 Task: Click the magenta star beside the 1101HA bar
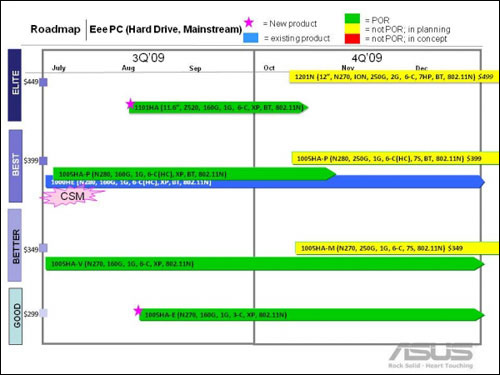click(130, 104)
